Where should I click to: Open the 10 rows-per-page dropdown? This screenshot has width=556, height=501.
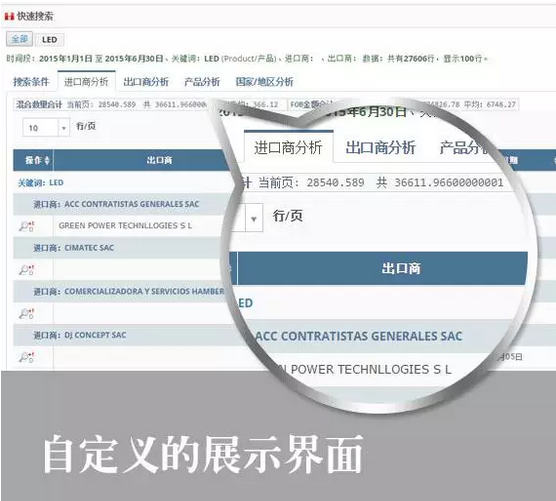point(46,128)
